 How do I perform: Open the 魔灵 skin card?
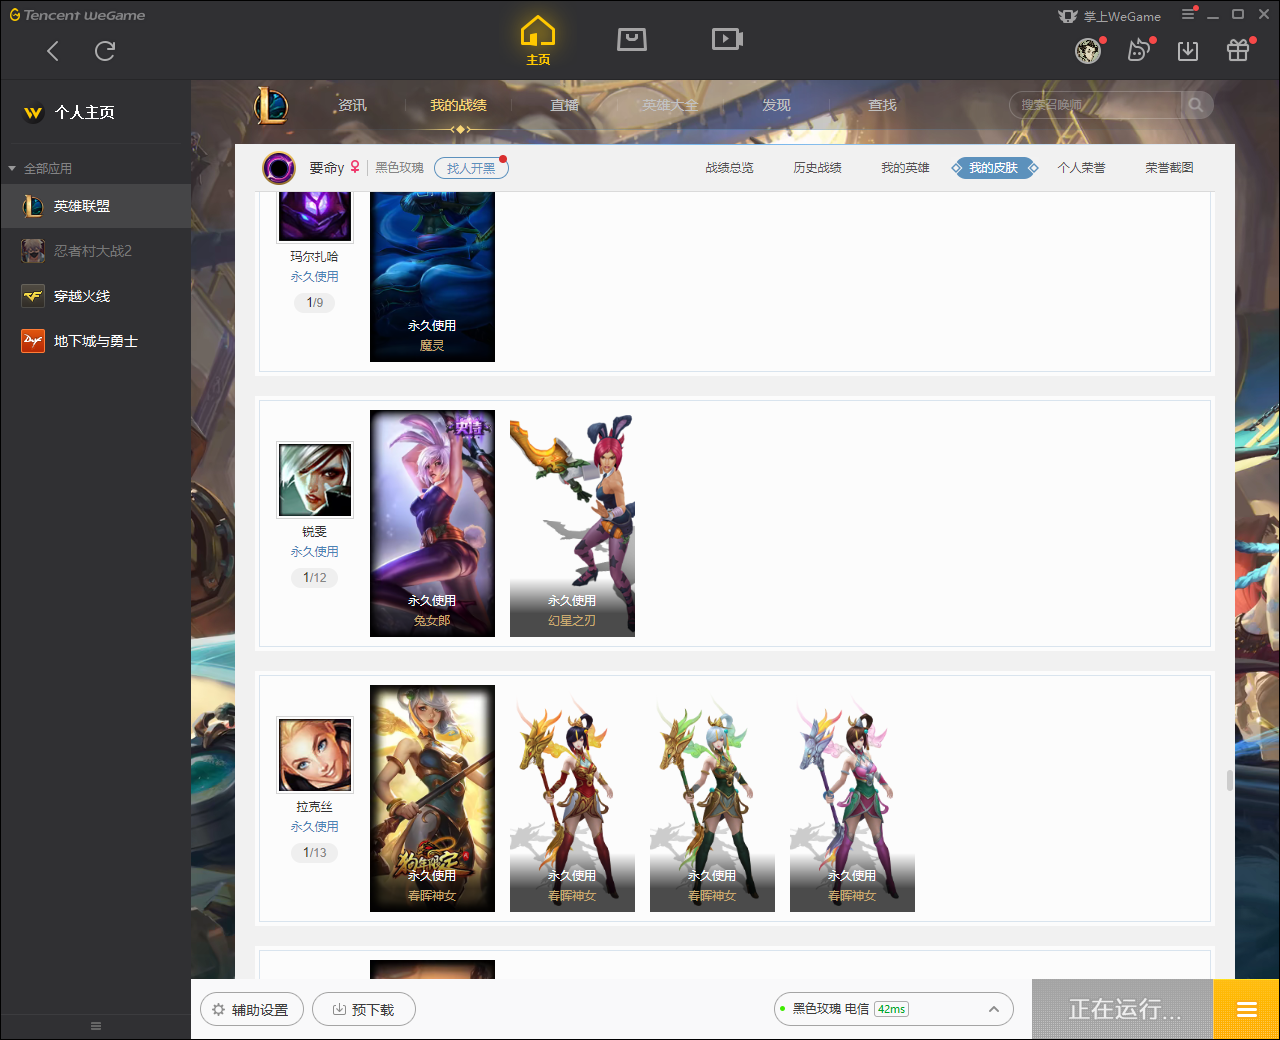click(x=432, y=276)
